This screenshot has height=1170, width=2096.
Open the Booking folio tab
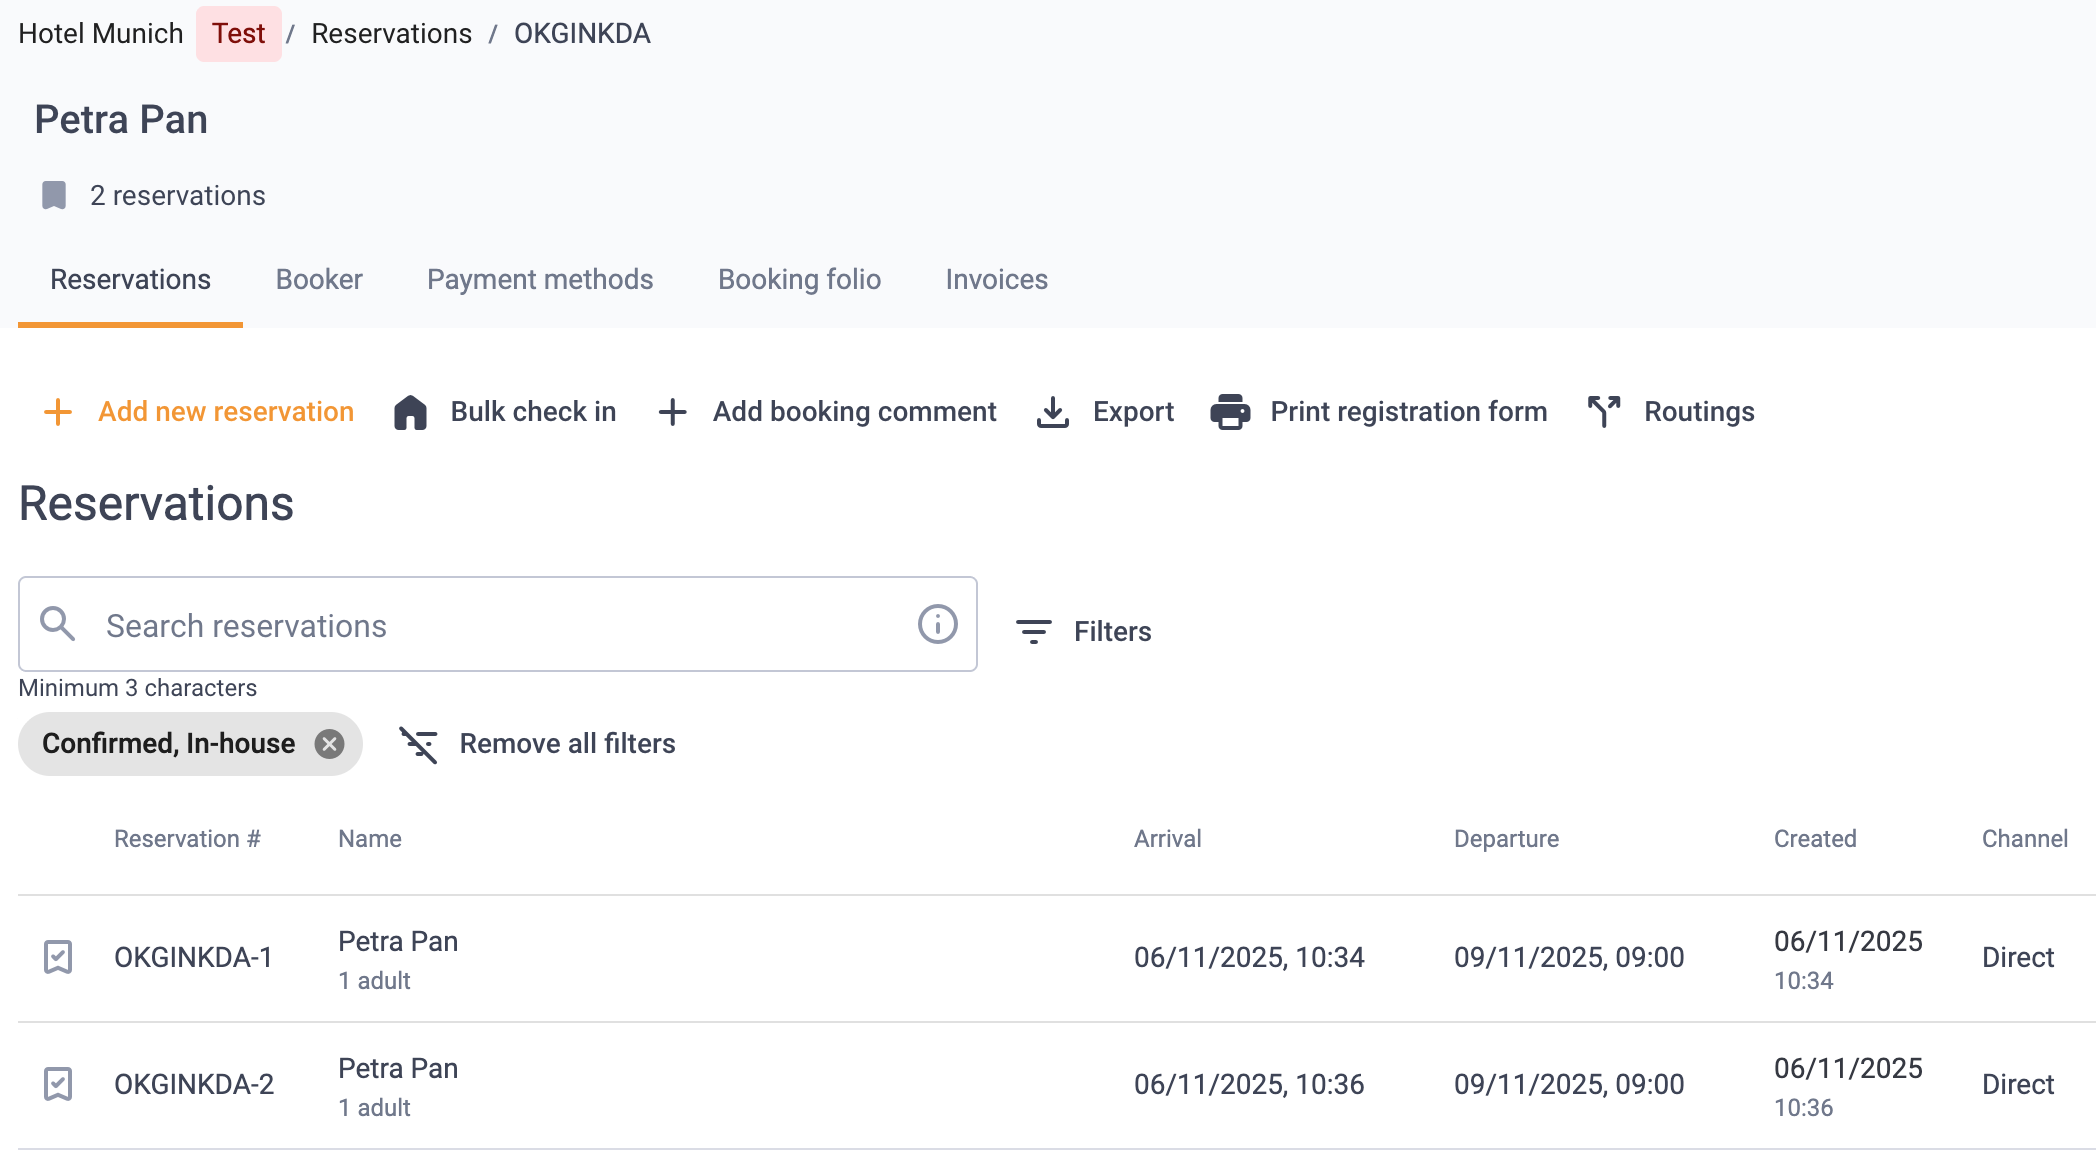click(799, 280)
